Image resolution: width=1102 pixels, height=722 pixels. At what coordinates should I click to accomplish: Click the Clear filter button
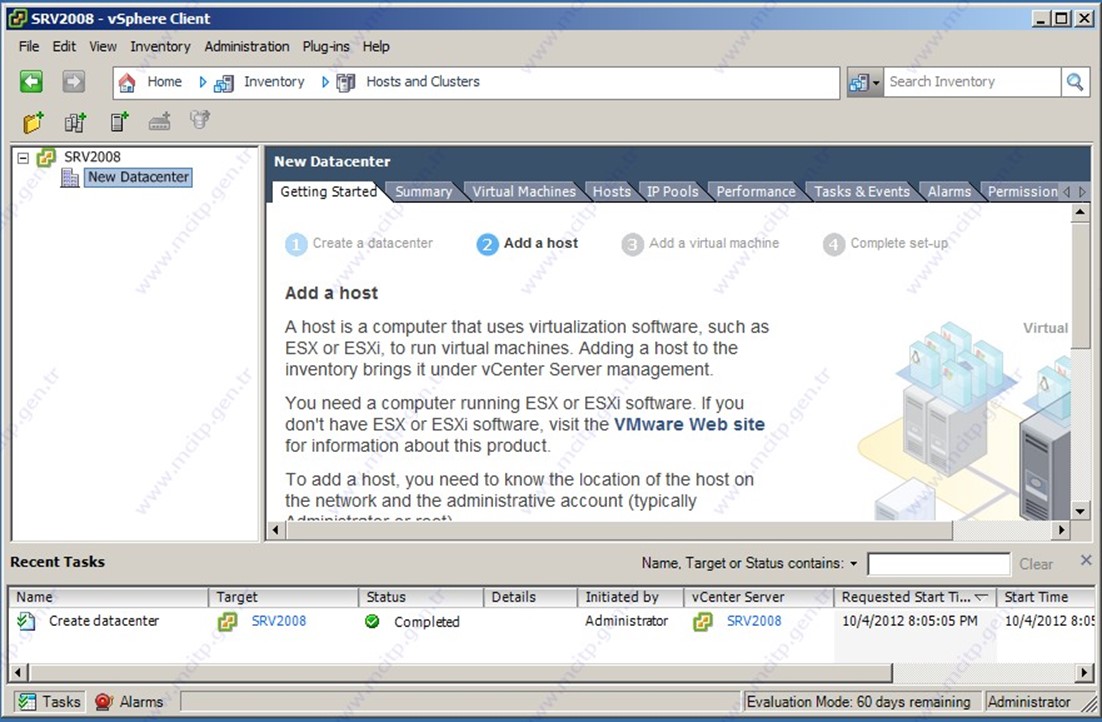tap(1036, 564)
